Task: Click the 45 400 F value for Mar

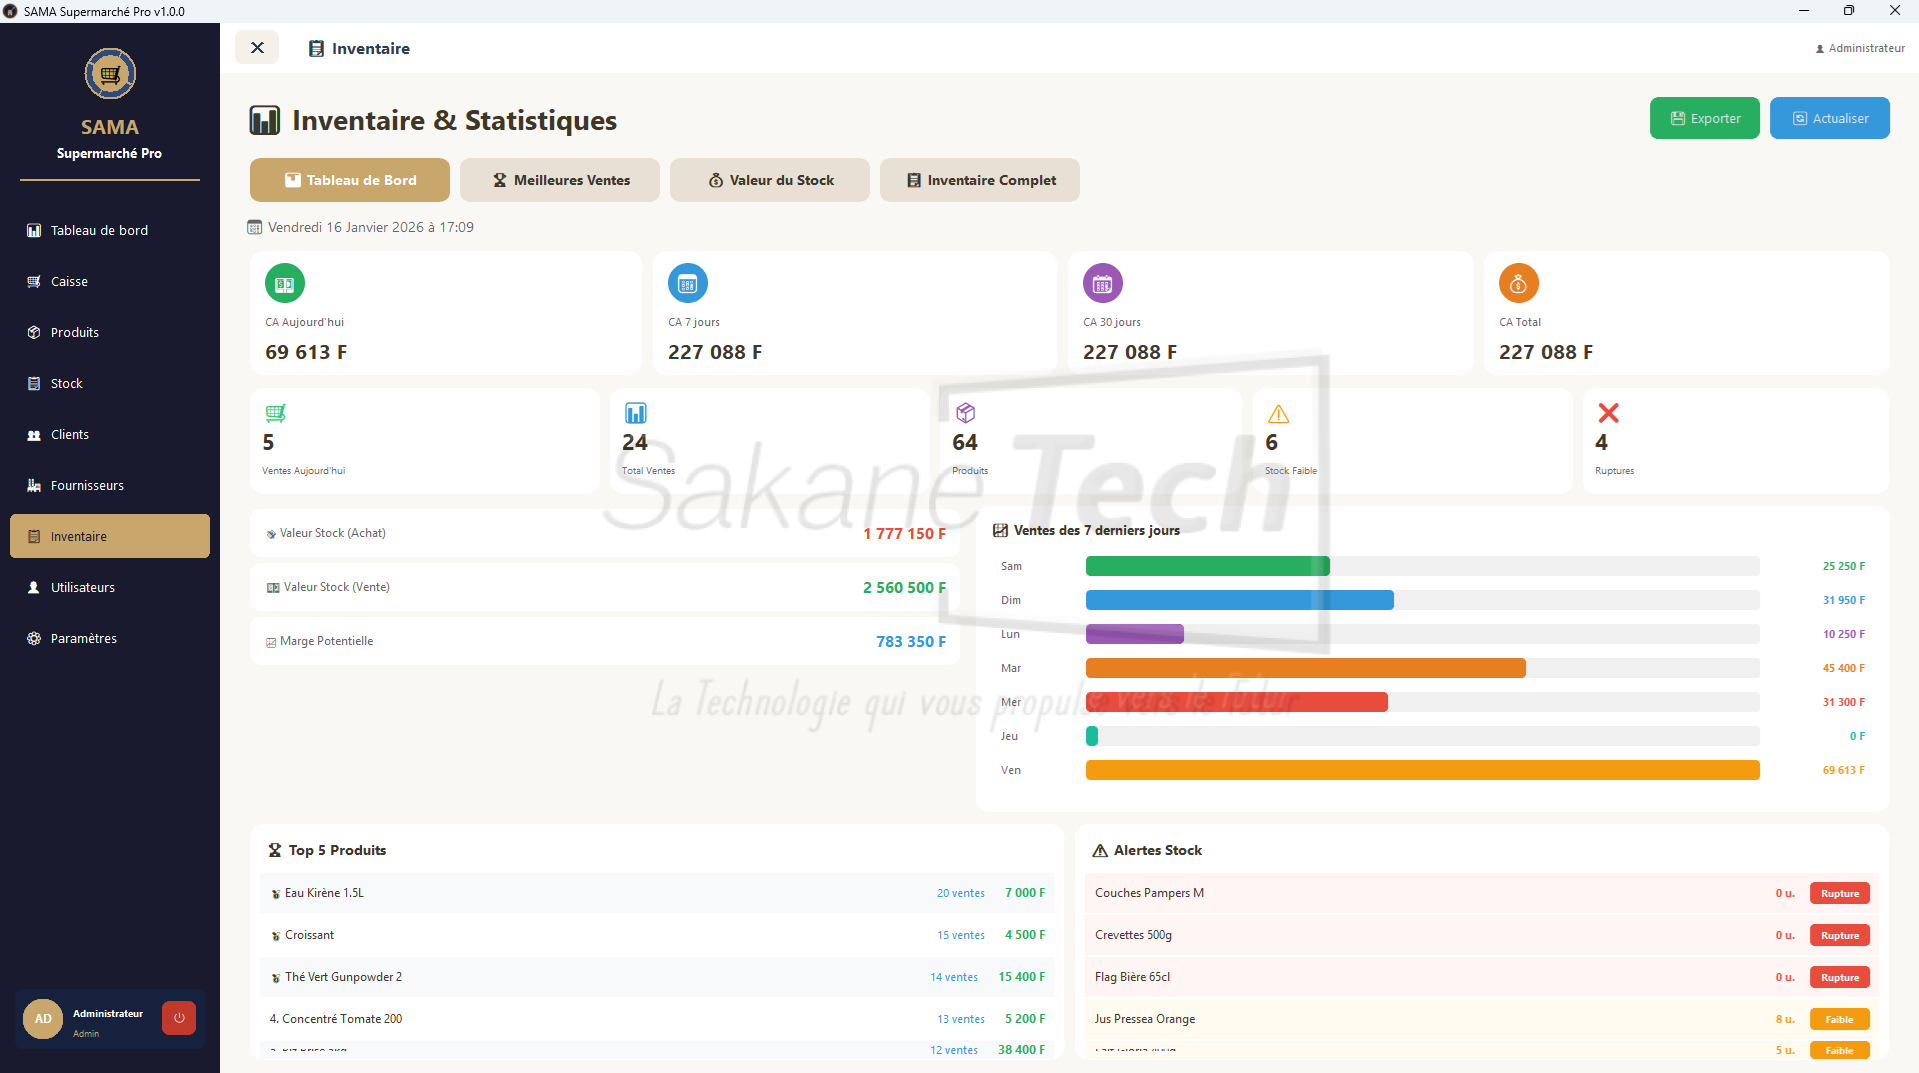Action: click(x=1843, y=668)
